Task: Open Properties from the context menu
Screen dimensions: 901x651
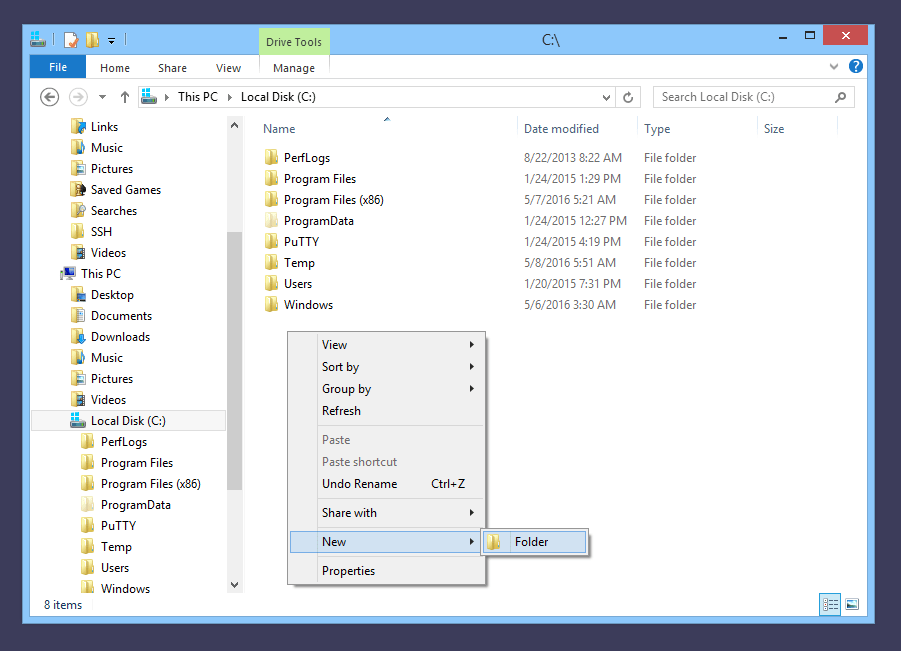Action: (387, 571)
